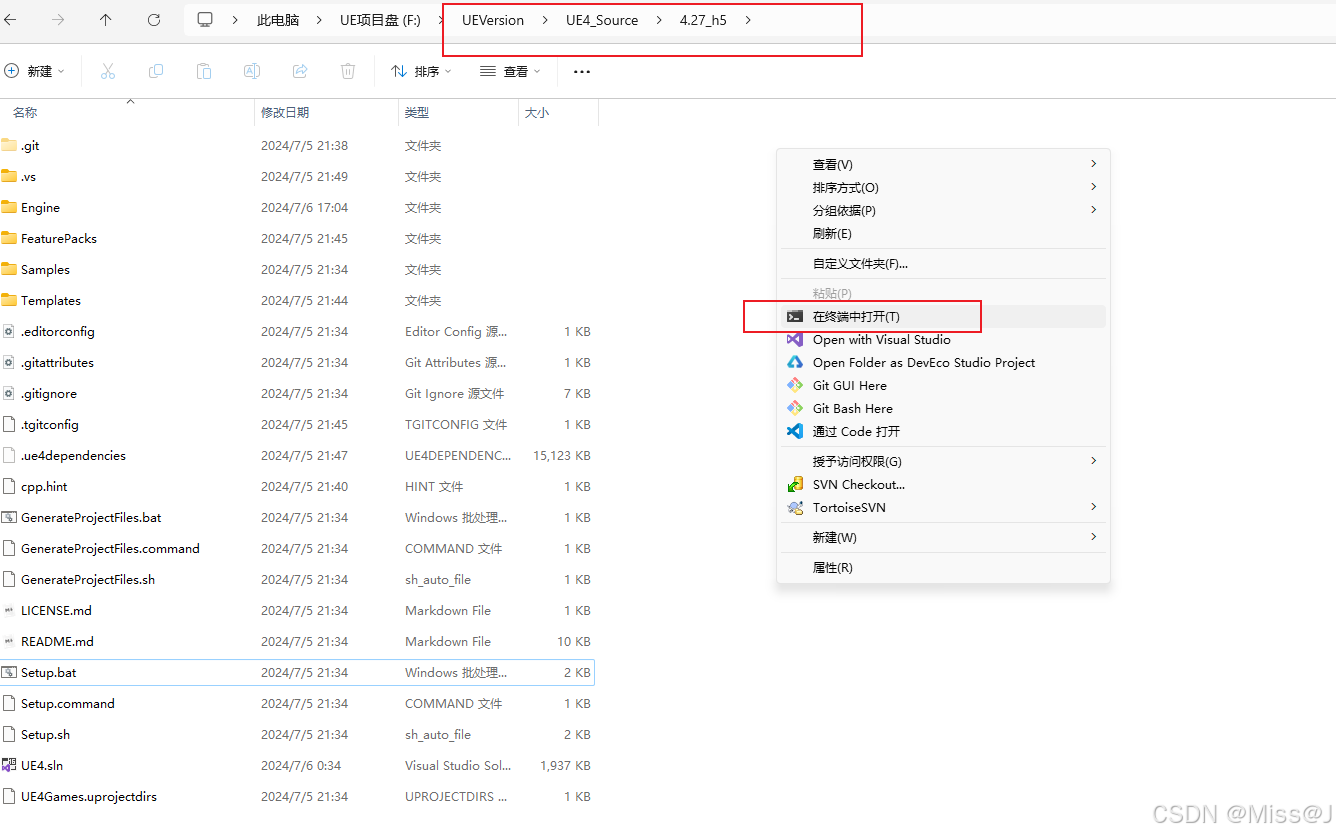Select the Setup.bat batch file icon
The image size is (1336, 836).
pos(9,672)
